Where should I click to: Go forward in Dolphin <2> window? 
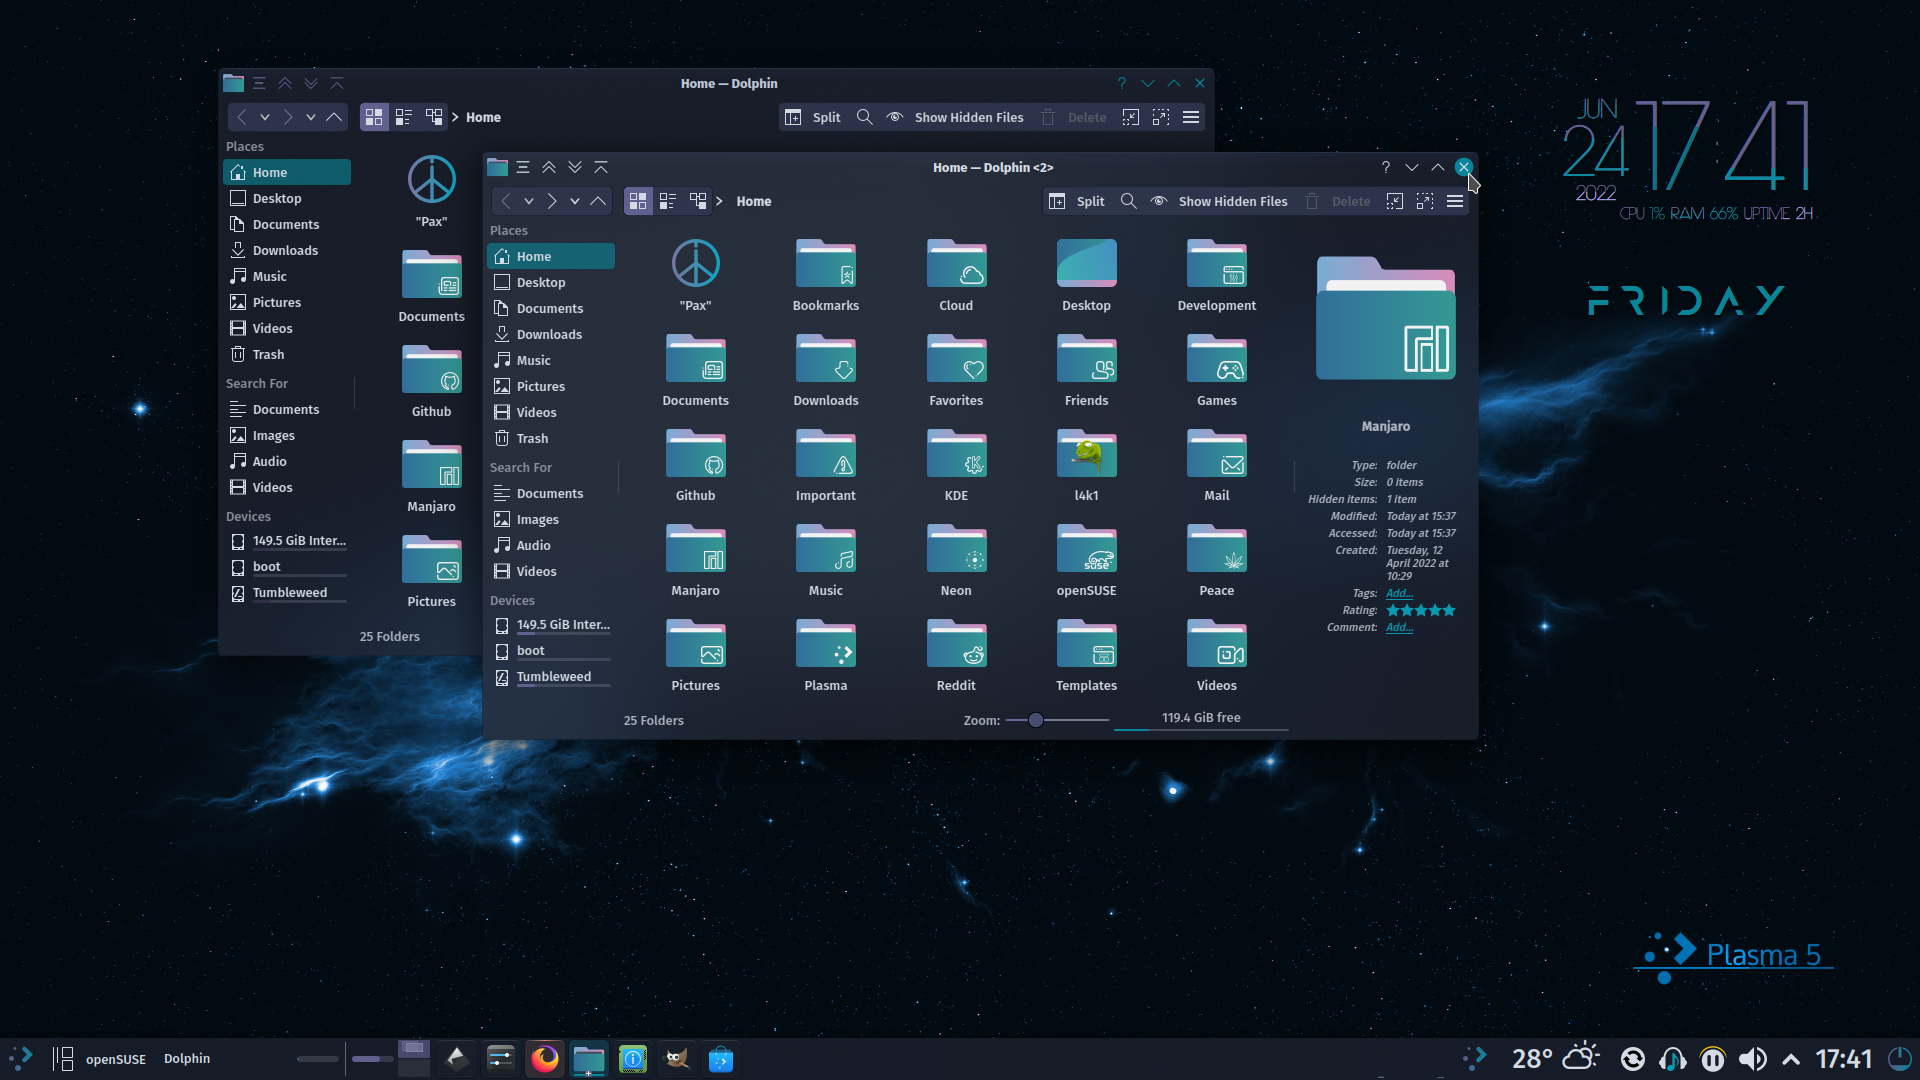click(552, 201)
